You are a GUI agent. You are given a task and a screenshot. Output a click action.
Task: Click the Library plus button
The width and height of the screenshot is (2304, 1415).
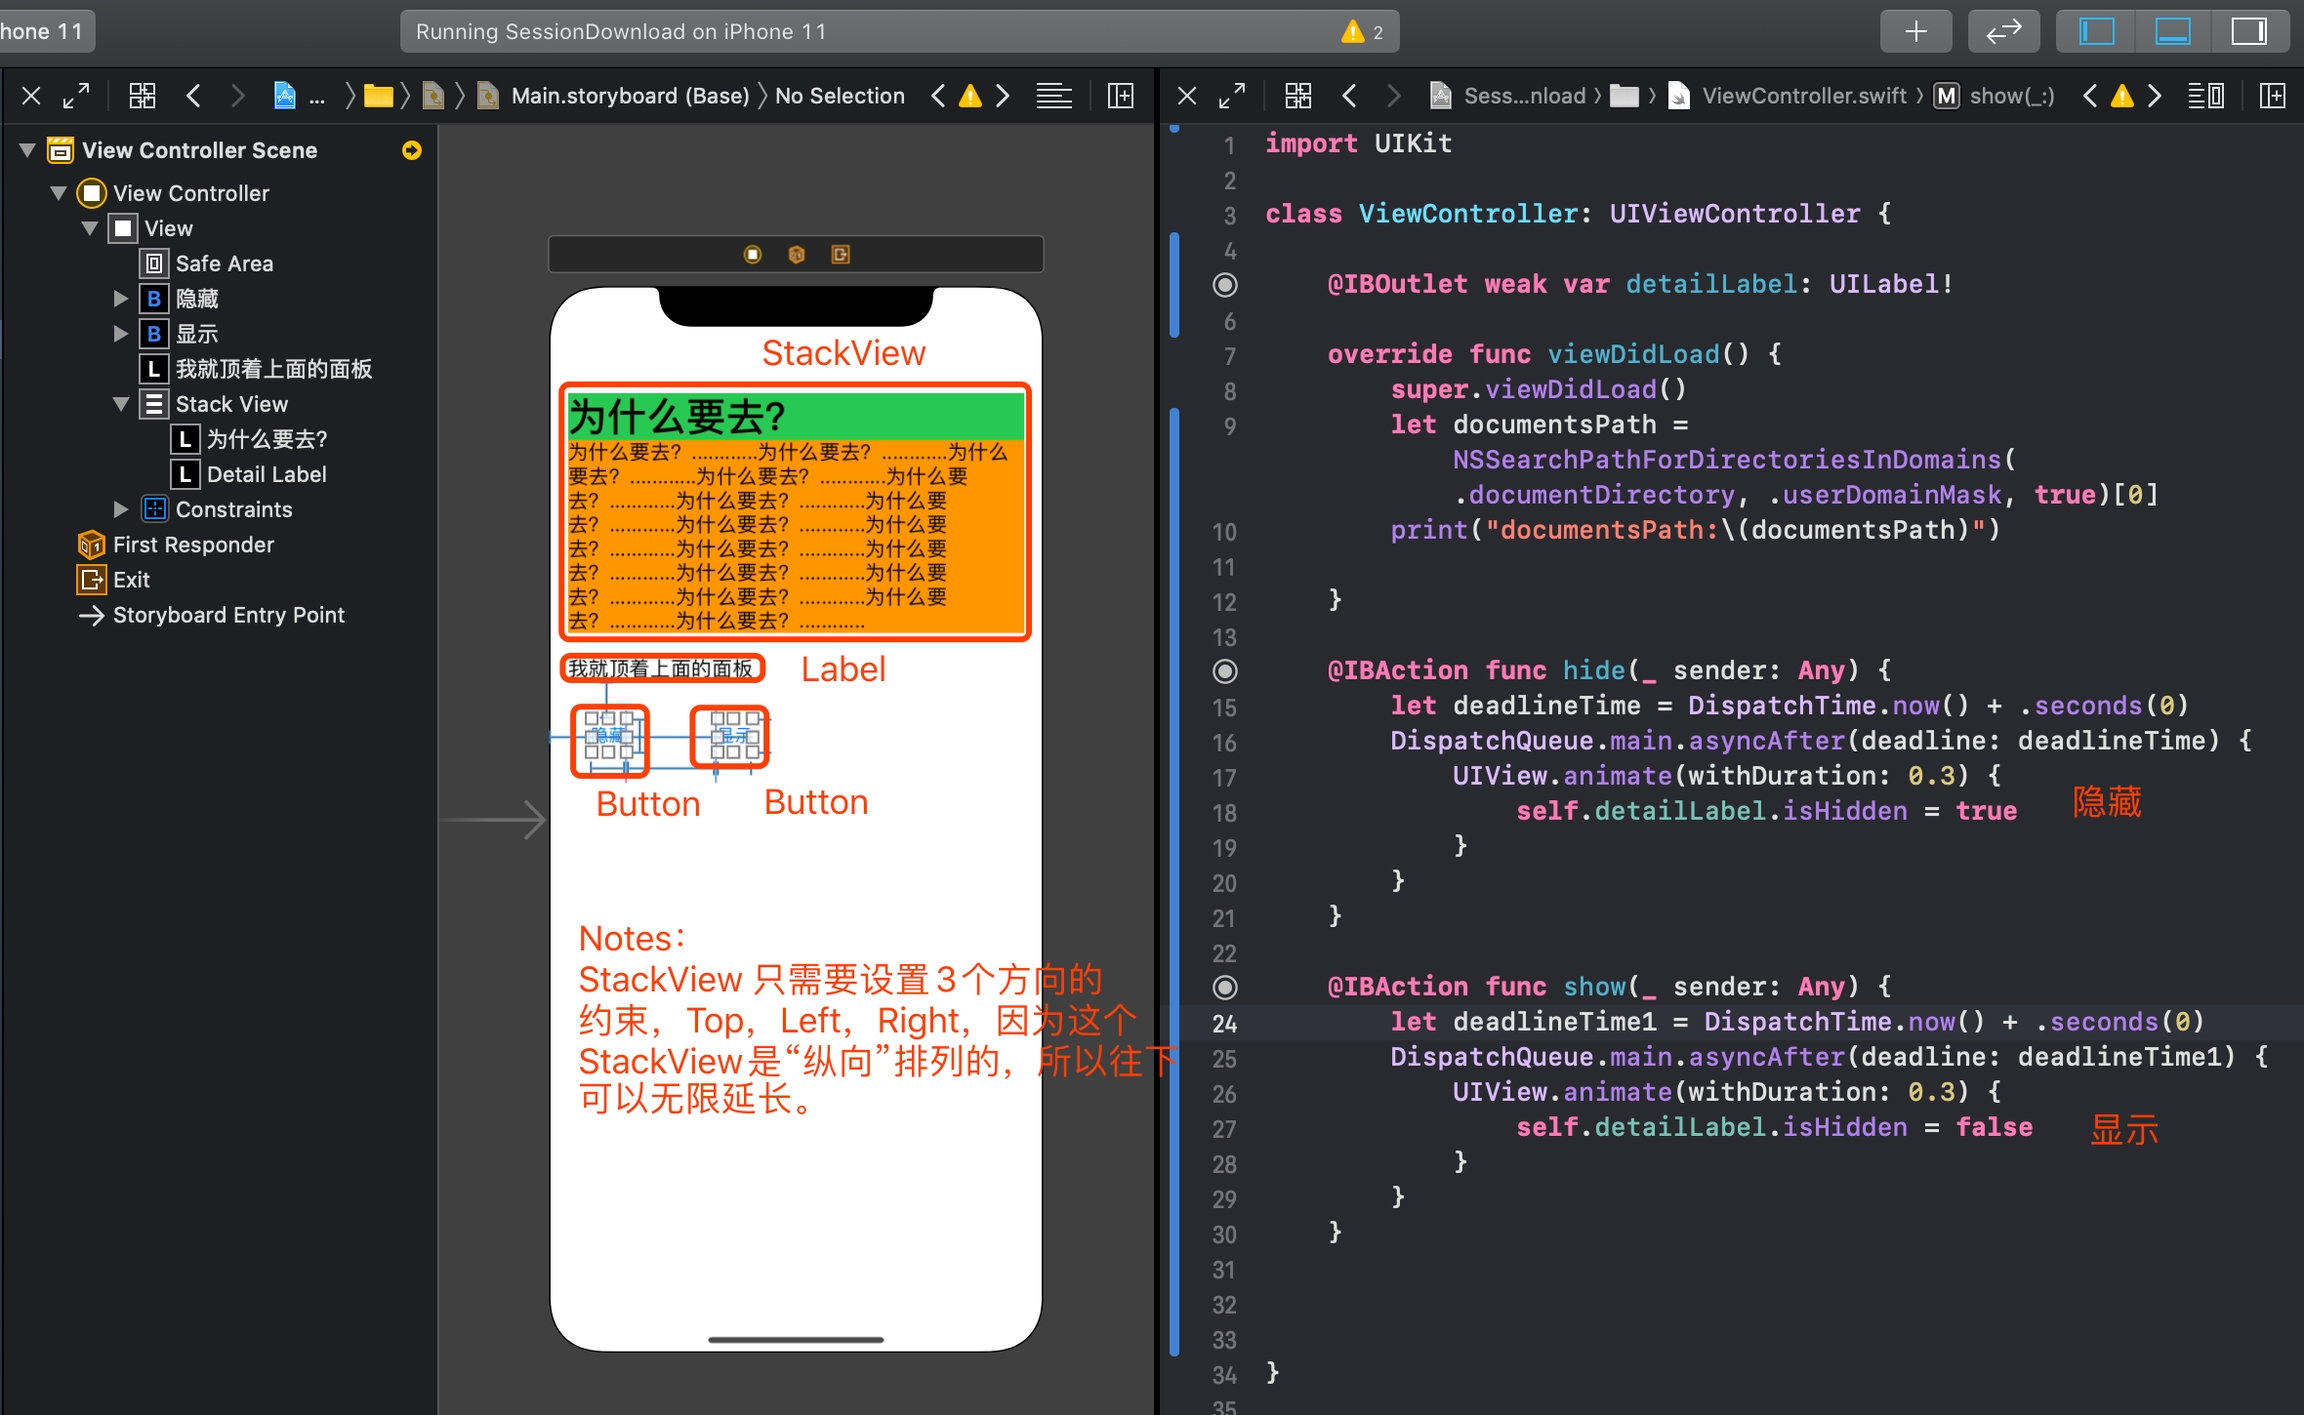pos(1915,31)
